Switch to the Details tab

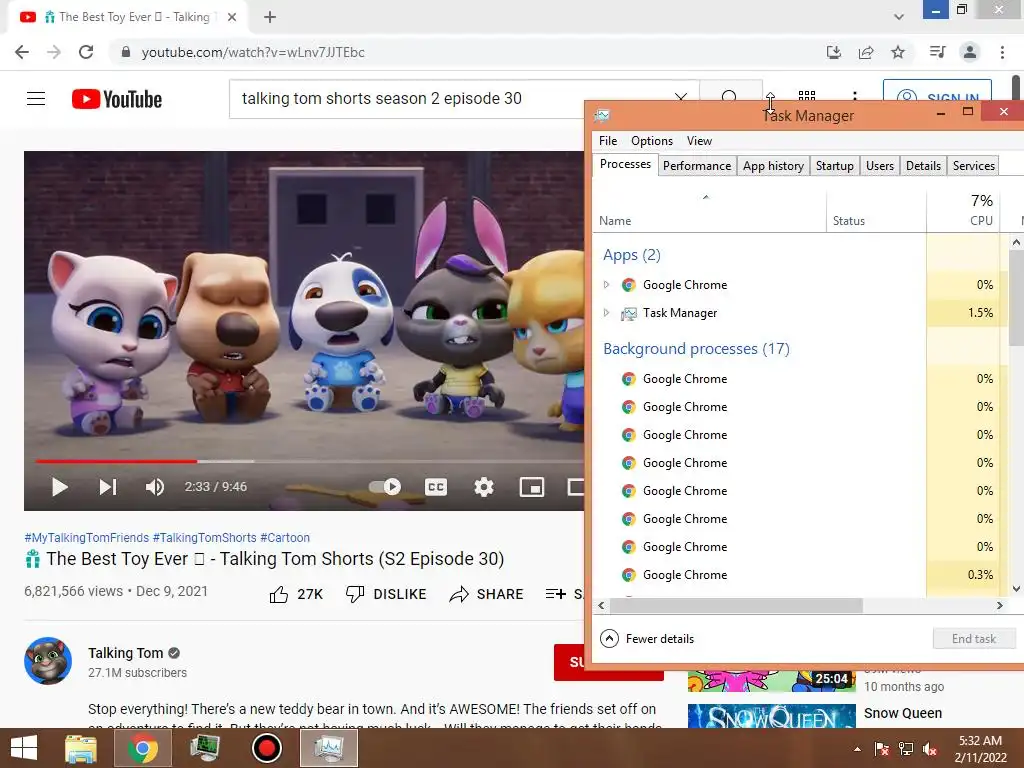pyautogui.click(x=923, y=166)
